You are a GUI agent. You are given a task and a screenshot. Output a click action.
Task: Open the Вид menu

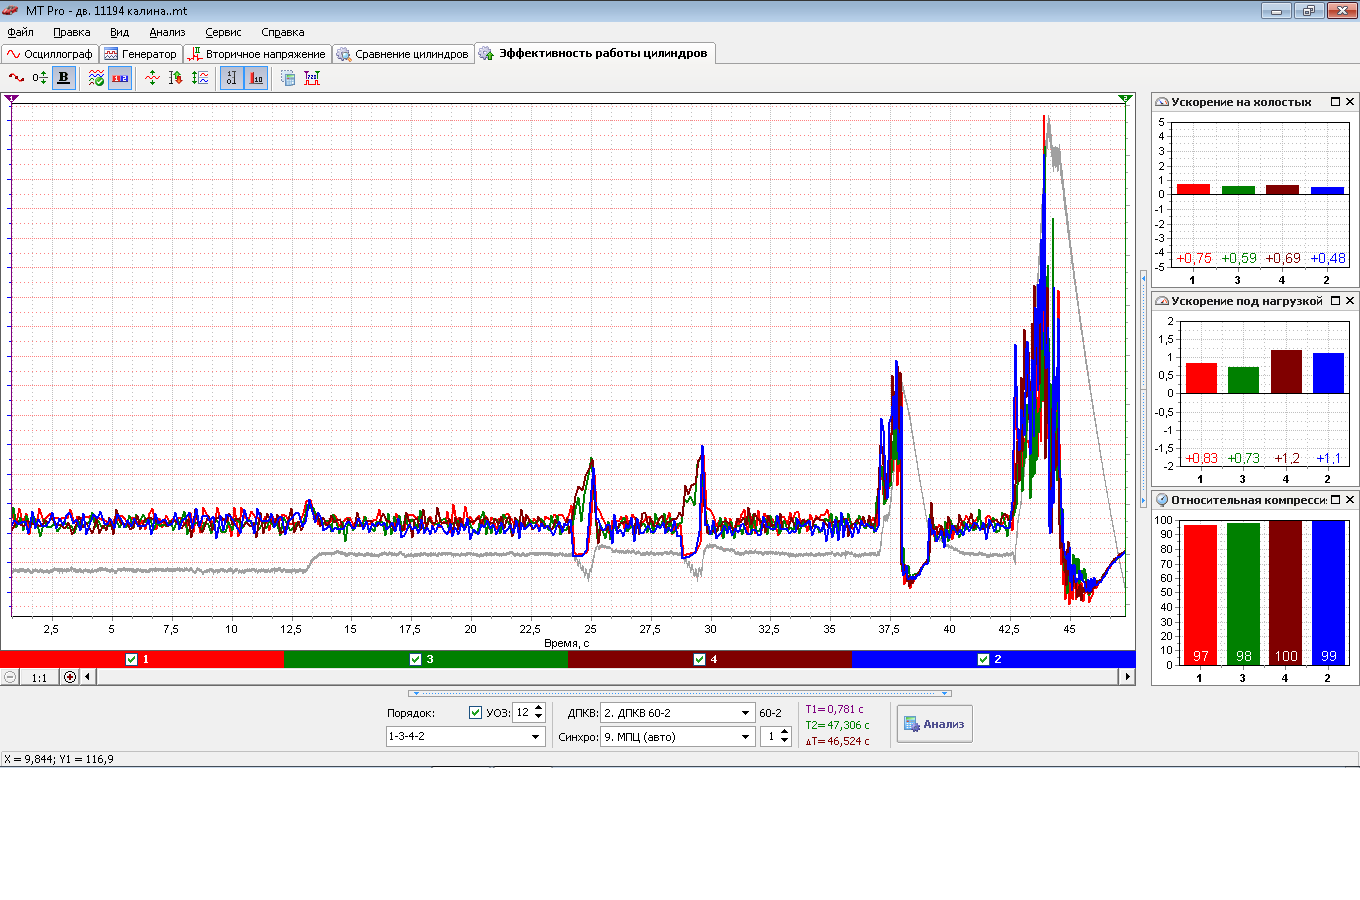click(x=119, y=32)
